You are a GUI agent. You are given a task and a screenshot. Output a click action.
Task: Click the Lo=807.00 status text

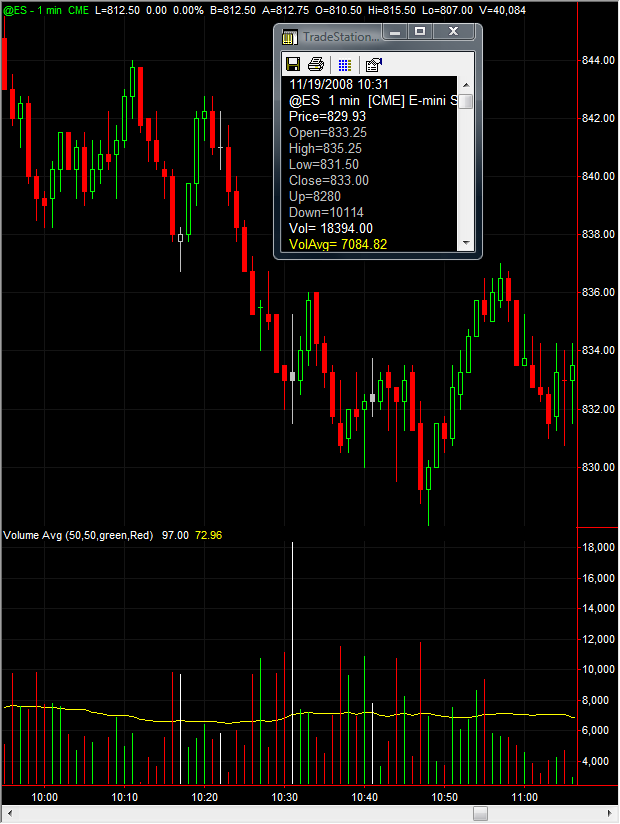click(447, 11)
